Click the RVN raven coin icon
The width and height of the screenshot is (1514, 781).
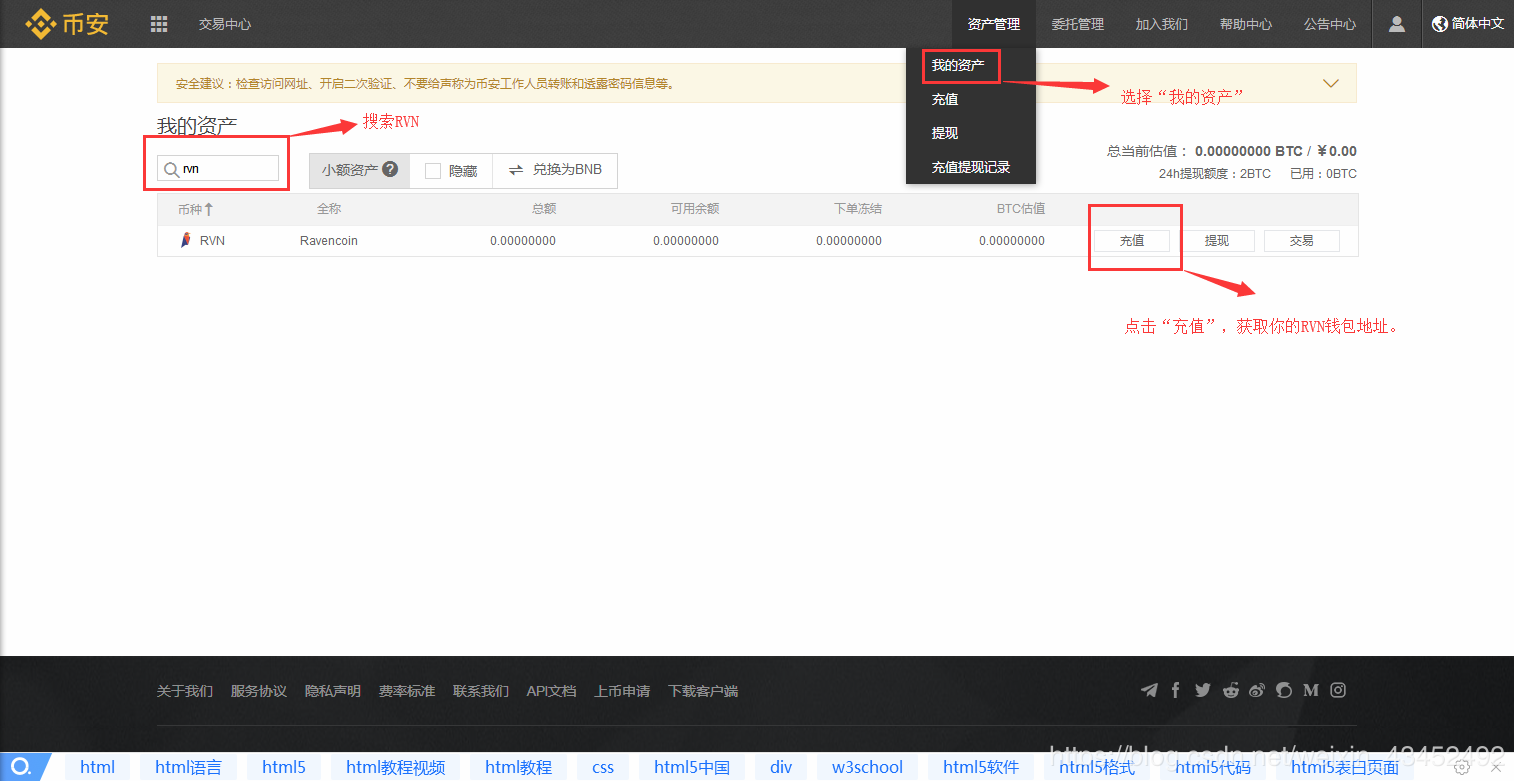(x=185, y=240)
